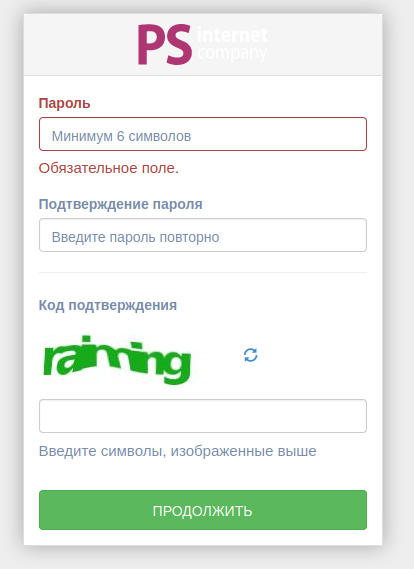
Task: Click the green ПРОДОЛЖИТЬ button
Action: [x=203, y=510]
